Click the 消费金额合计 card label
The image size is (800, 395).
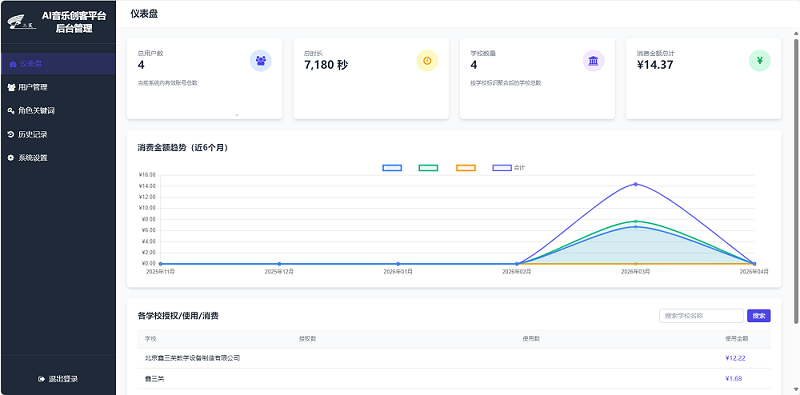pyautogui.click(x=656, y=53)
